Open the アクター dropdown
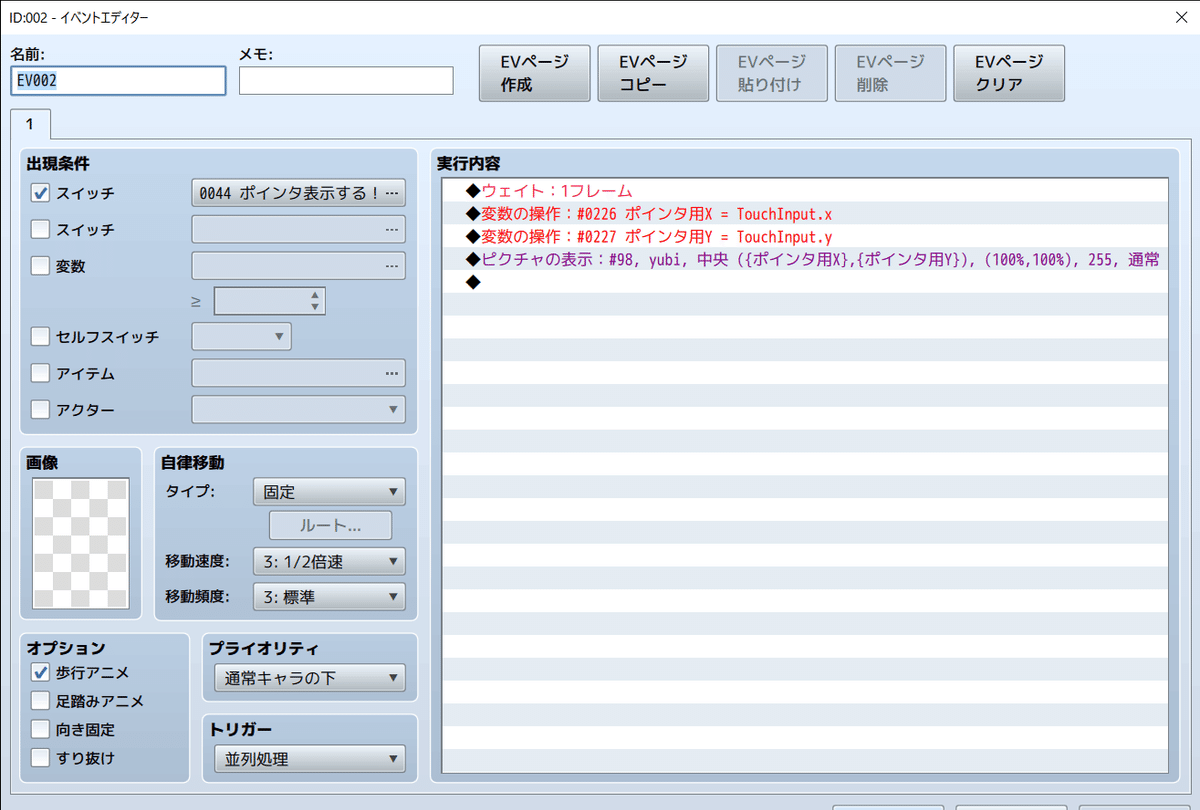Image resolution: width=1200 pixels, height=810 pixels. point(298,409)
